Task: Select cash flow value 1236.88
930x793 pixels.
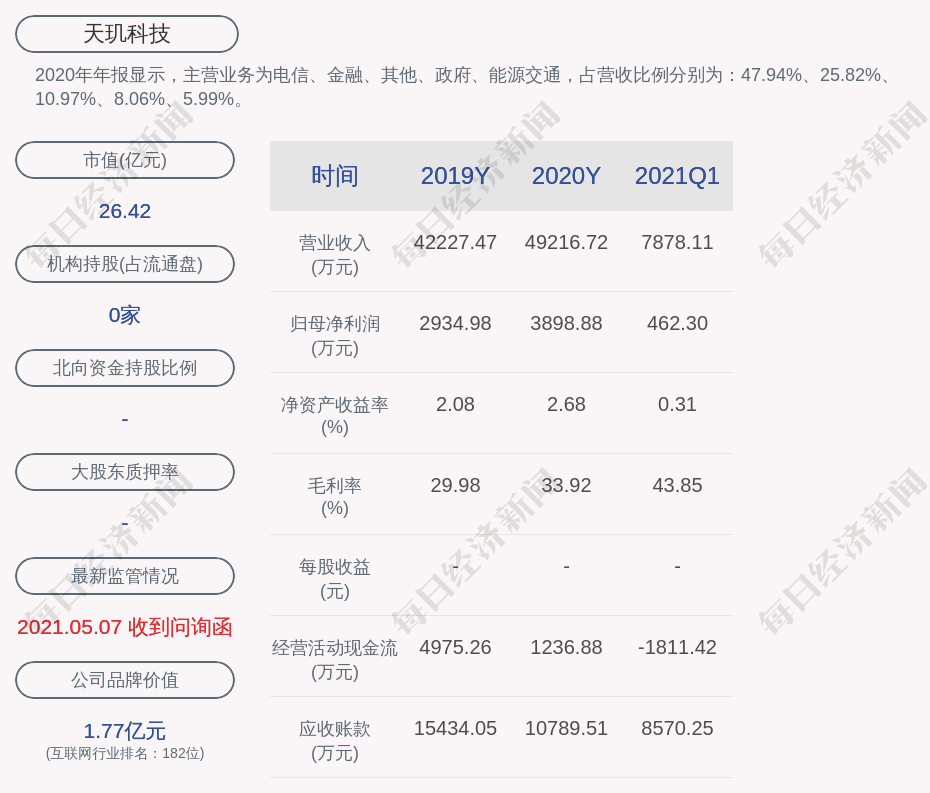Action: (x=566, y=647)
